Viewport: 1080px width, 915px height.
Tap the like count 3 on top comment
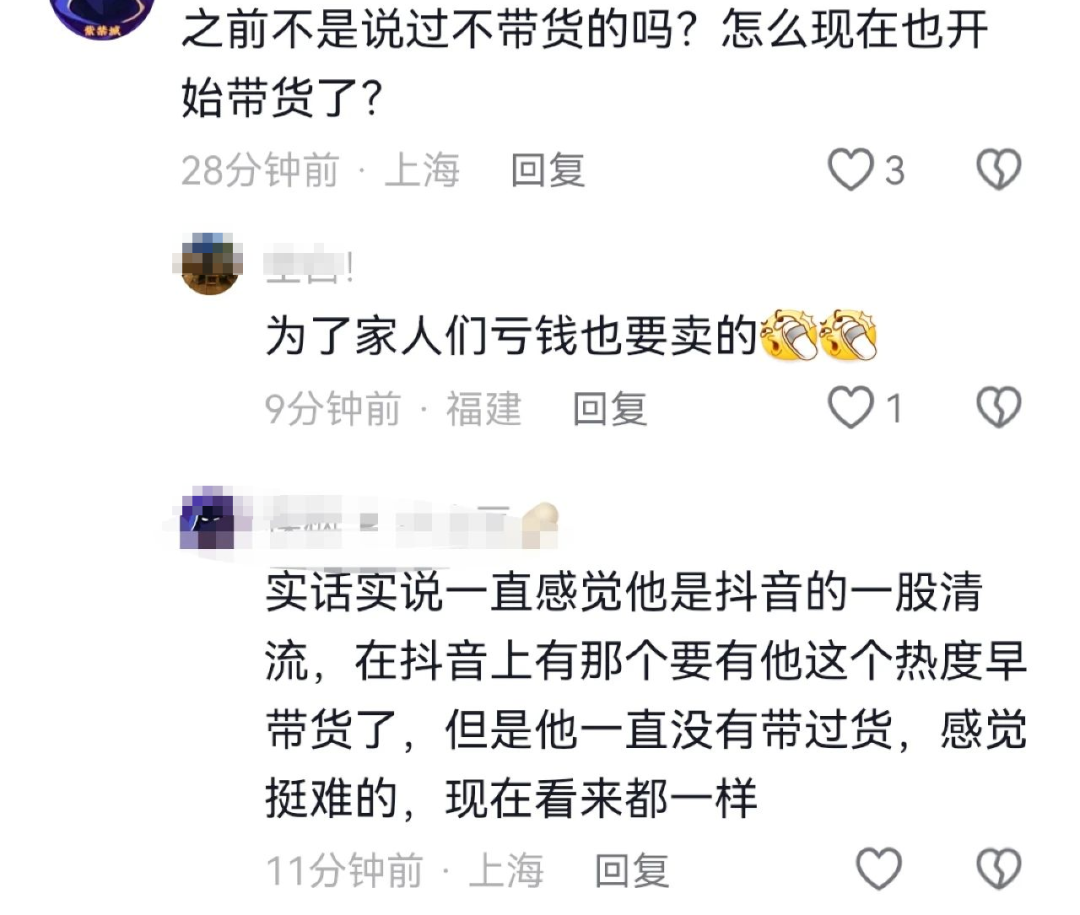894,170
